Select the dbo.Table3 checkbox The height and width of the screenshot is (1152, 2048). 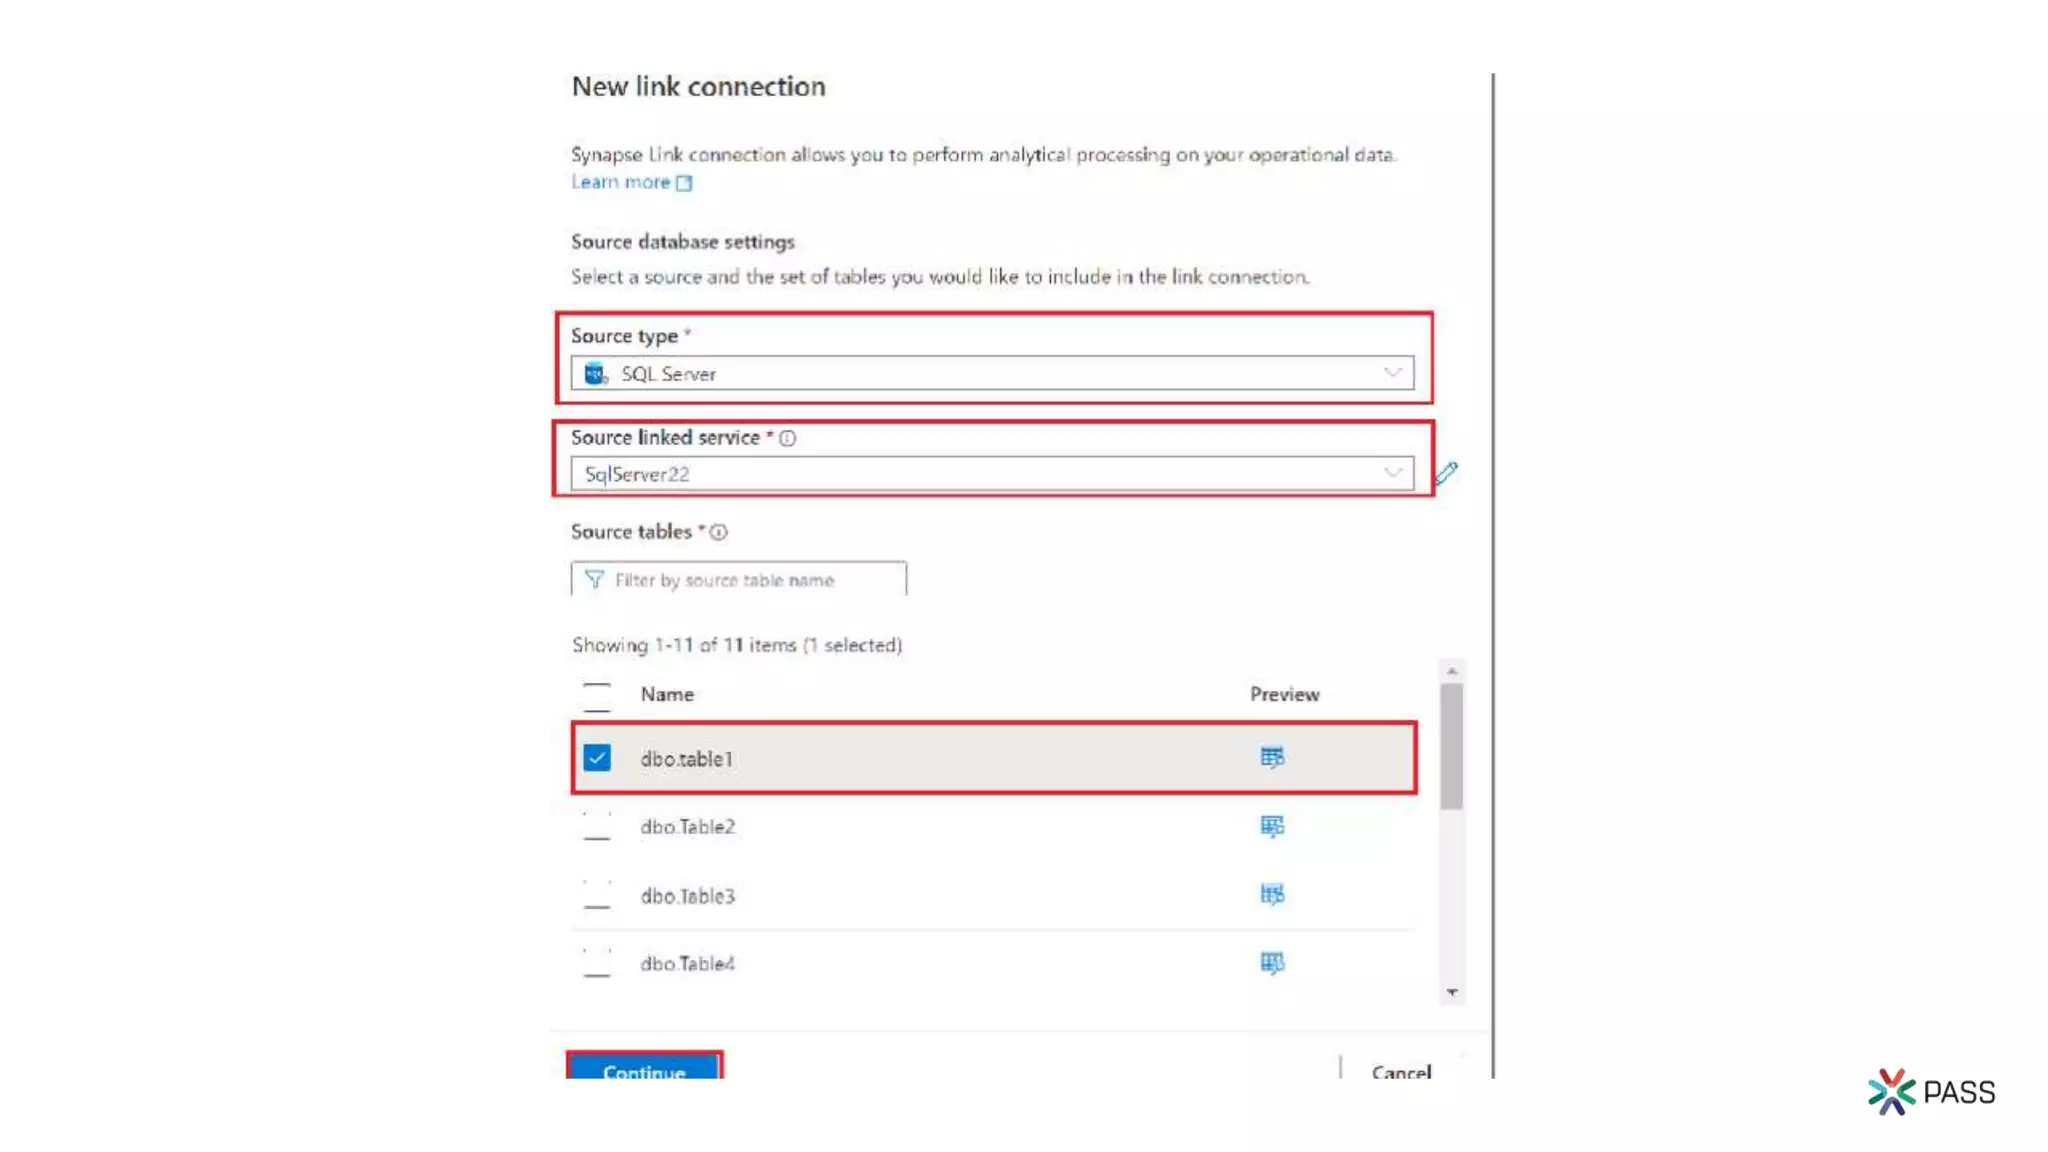597,894
